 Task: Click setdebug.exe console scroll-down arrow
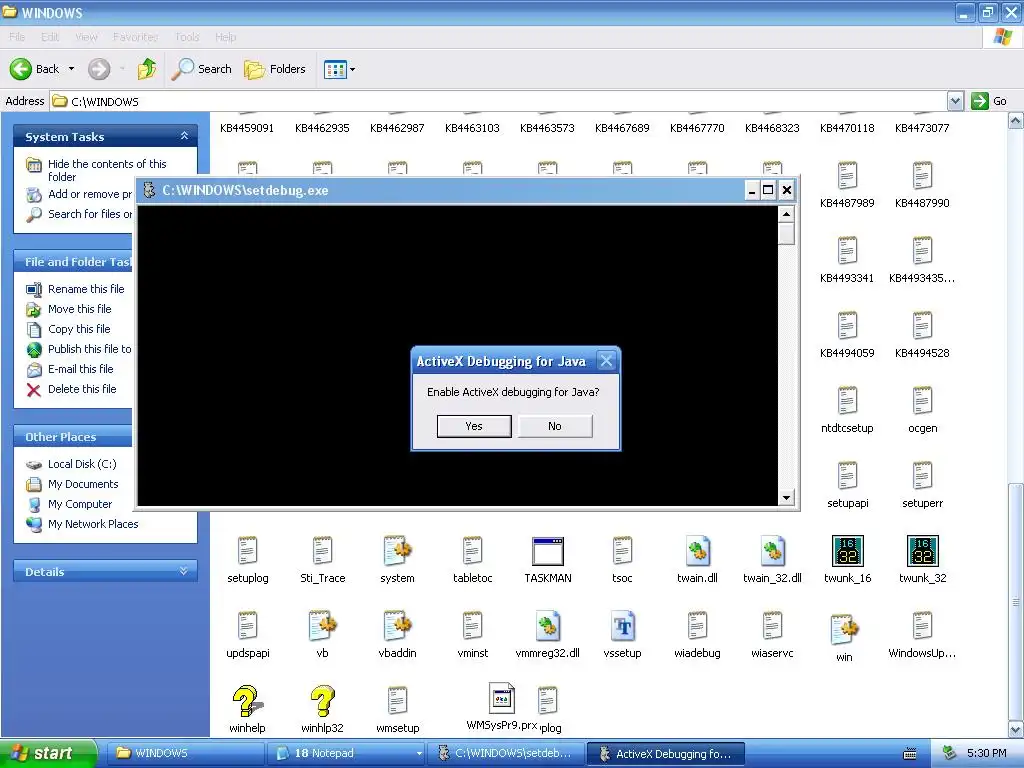[786, 498]
